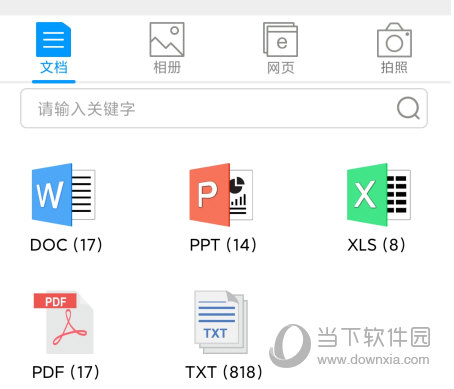
Task: Open the TXT file category icon
Action: pos(221,322)
